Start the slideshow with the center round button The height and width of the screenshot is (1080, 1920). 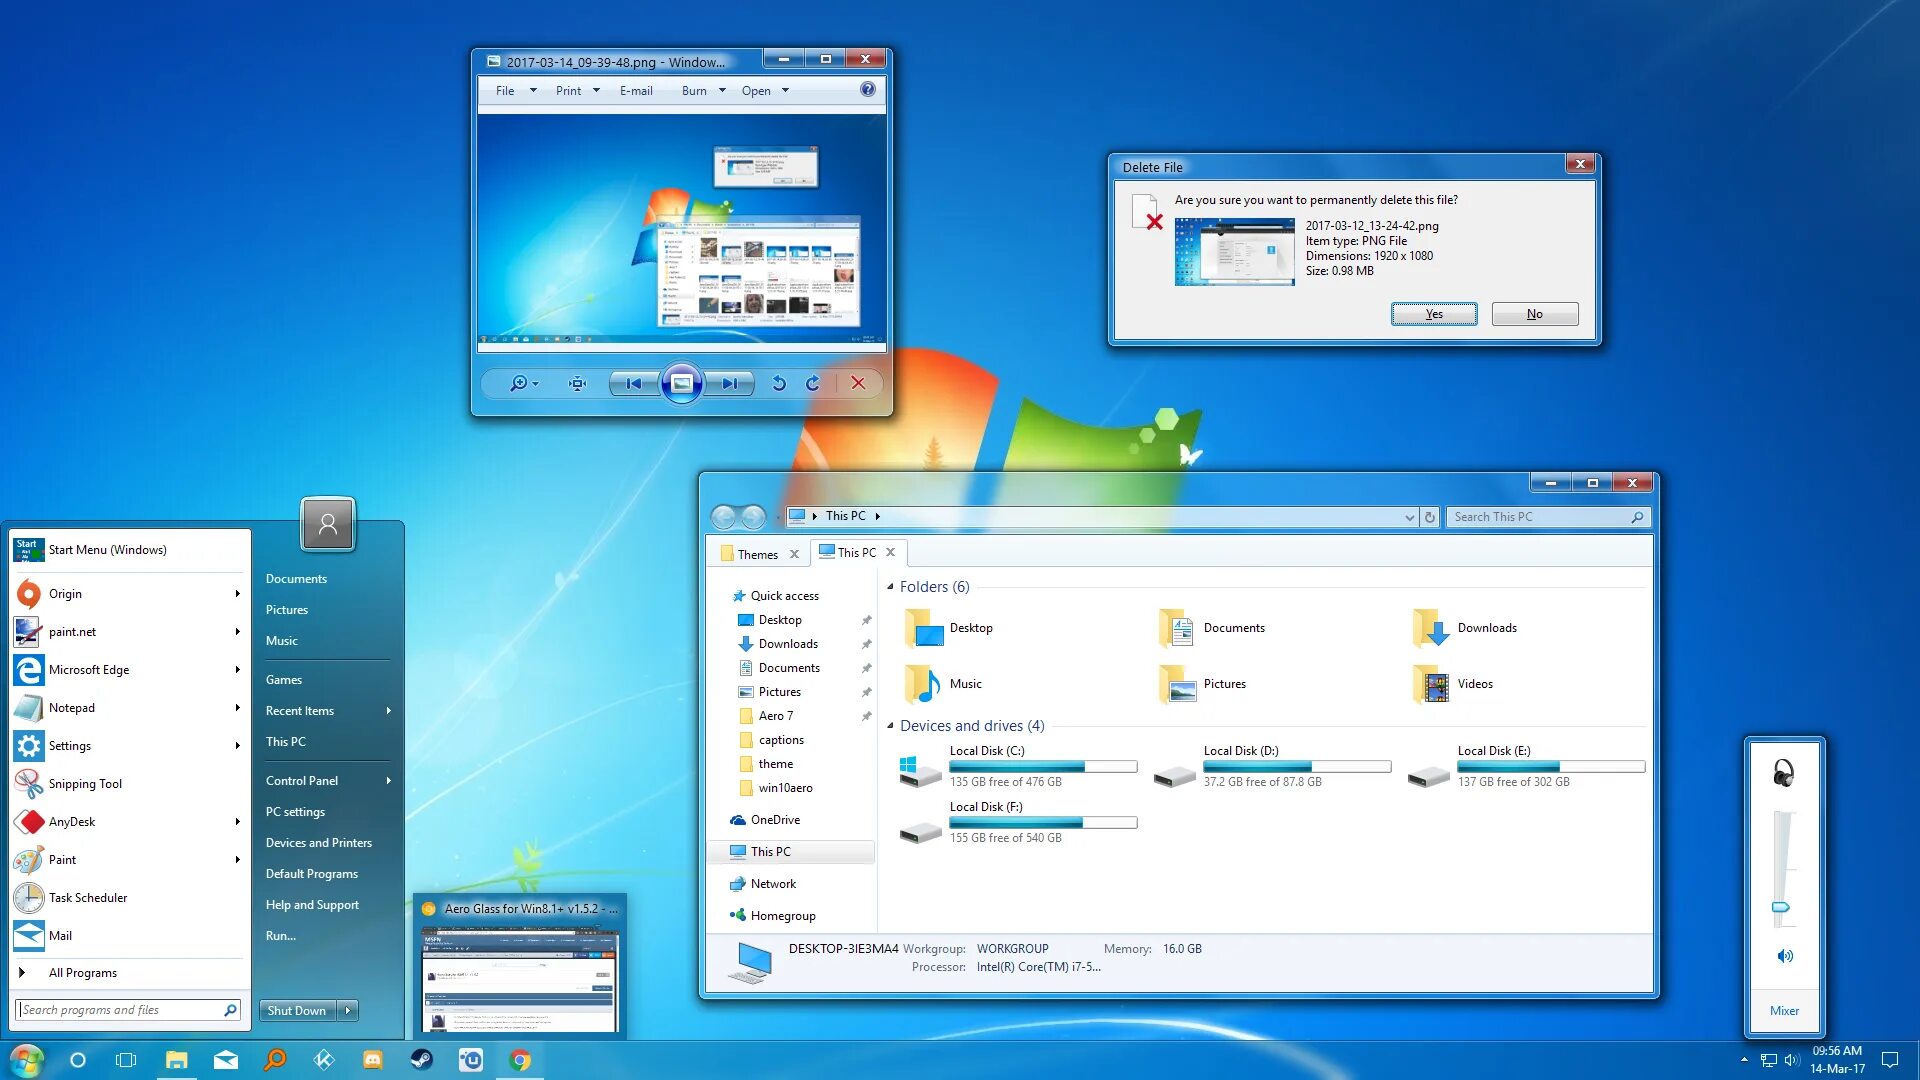point(682,383)
